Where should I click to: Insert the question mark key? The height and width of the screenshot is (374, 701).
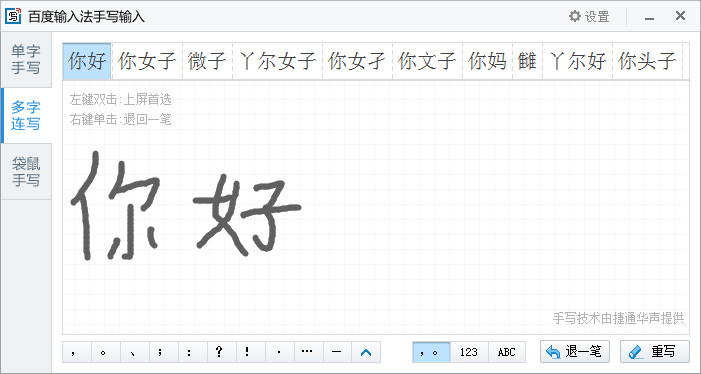(221, 352)
